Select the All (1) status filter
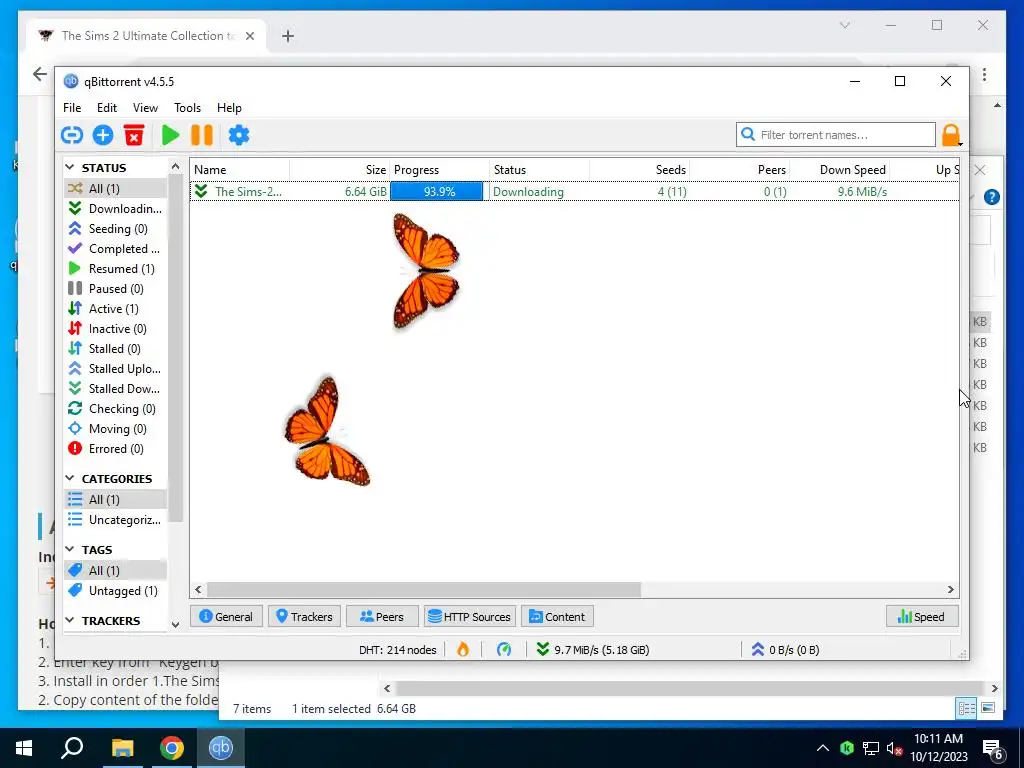 115,189
